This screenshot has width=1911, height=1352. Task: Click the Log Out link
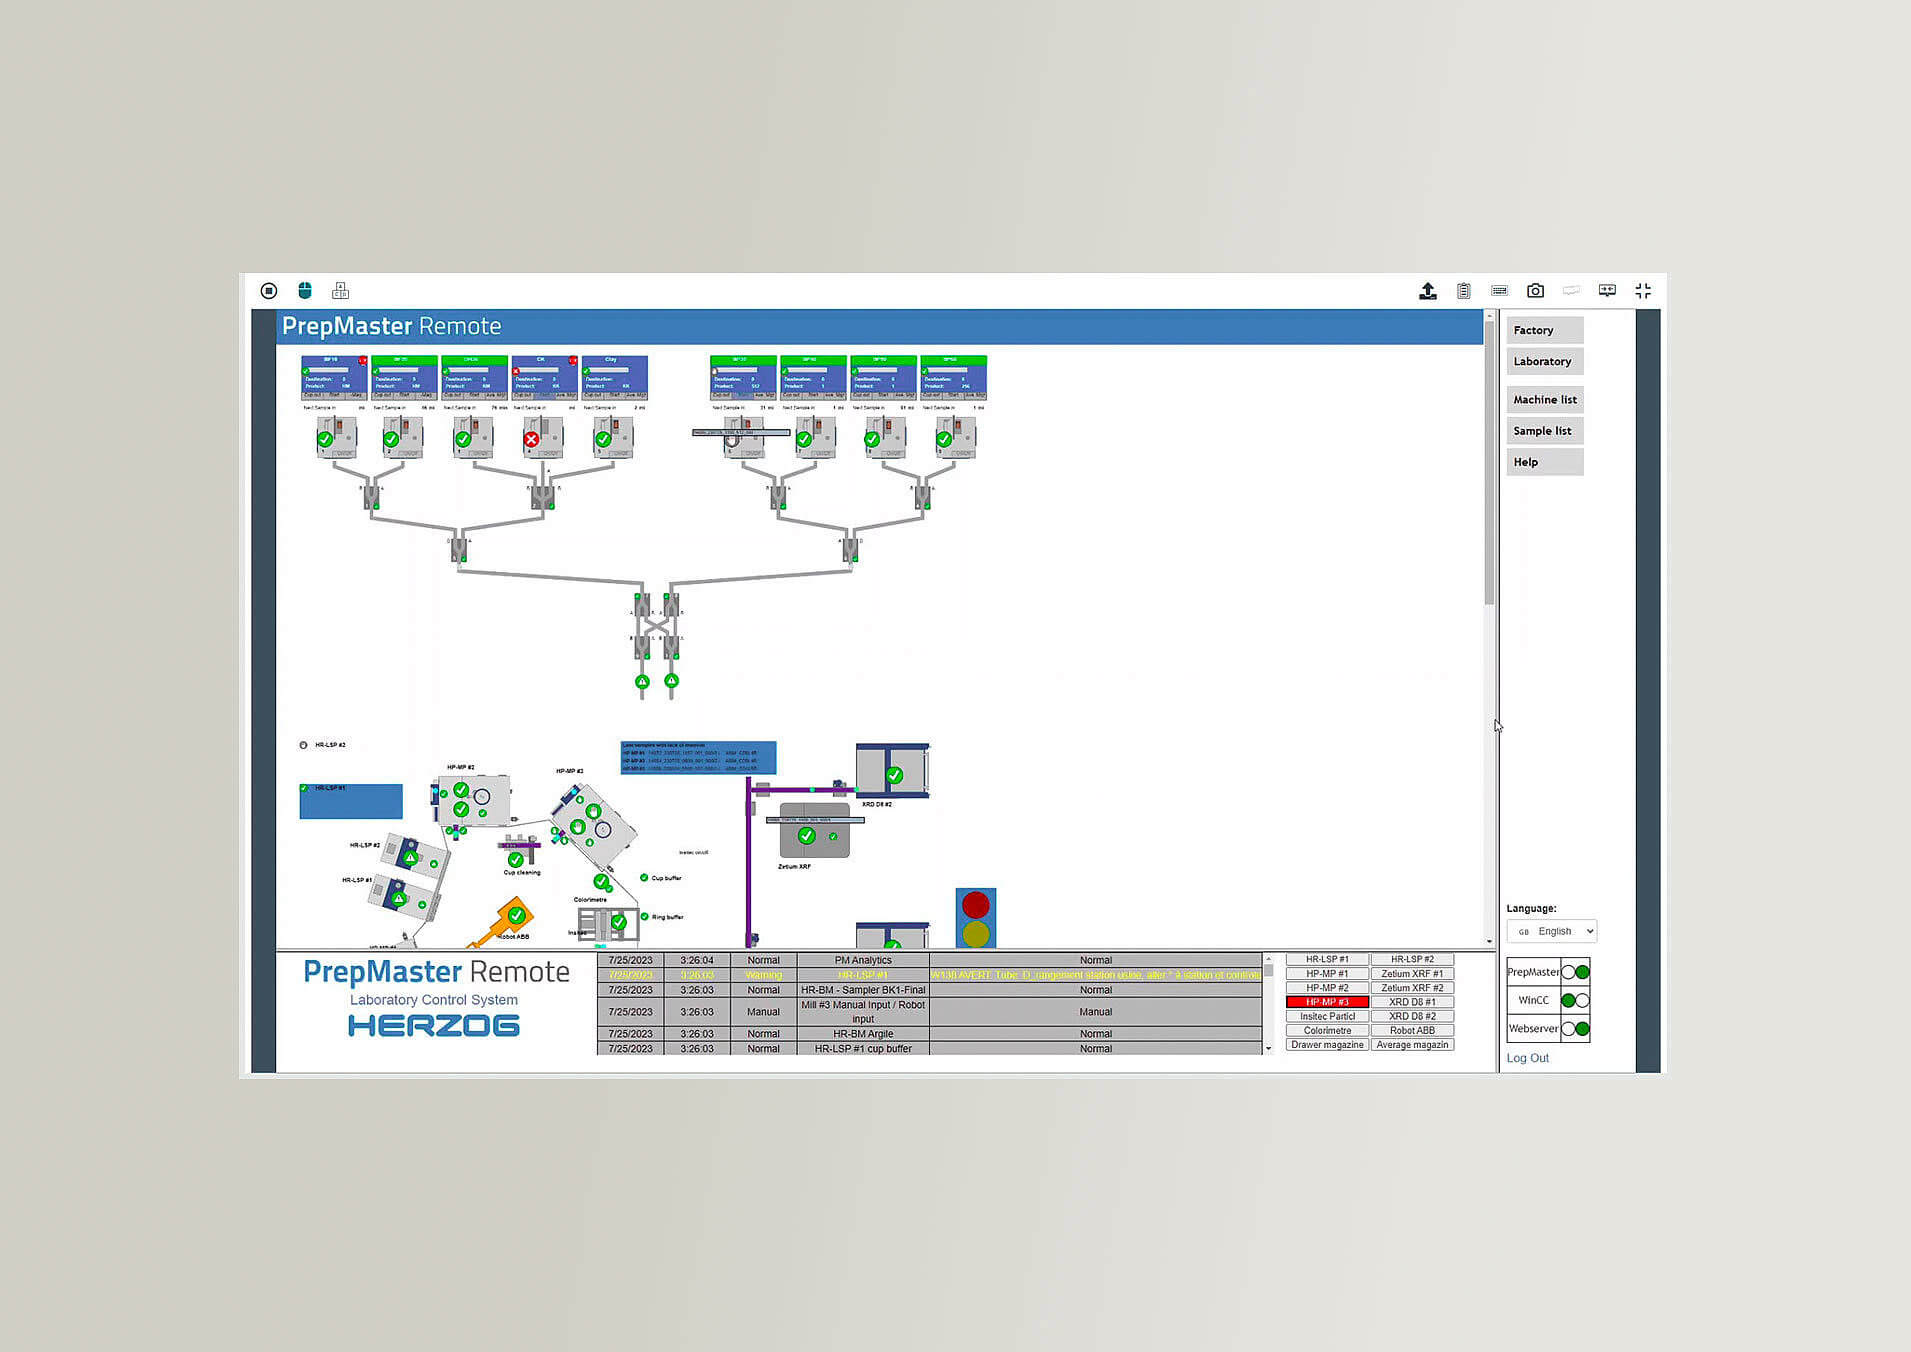pos(1528,1058)
